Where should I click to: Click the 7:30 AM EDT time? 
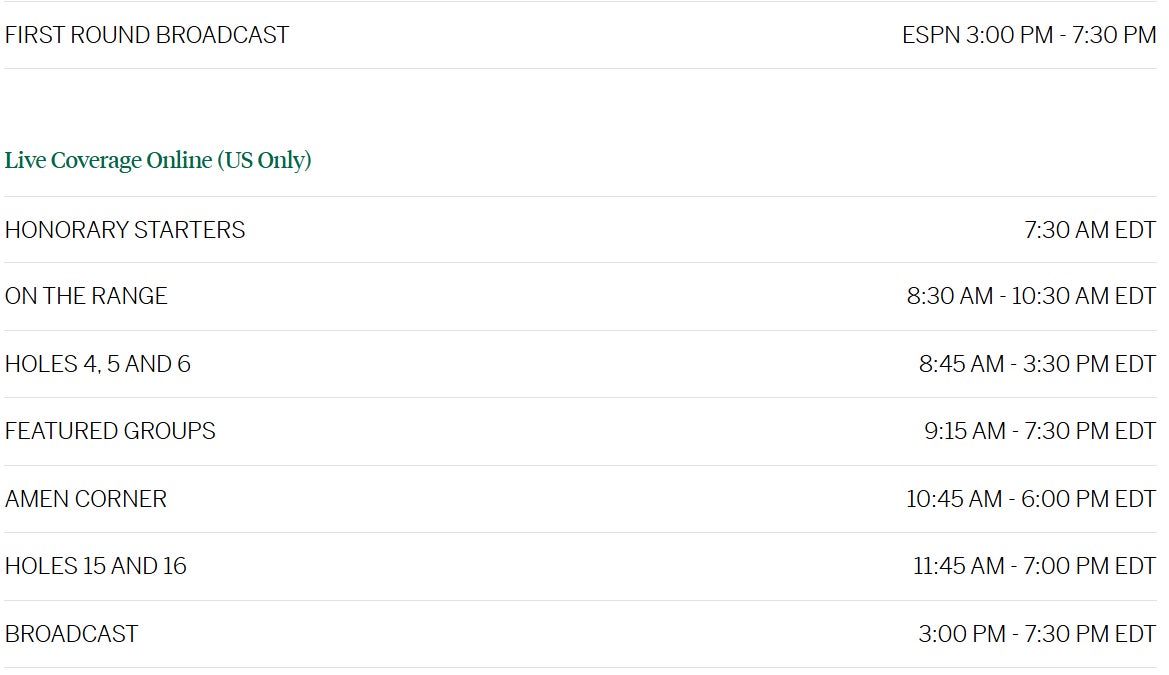(1090, 230)
